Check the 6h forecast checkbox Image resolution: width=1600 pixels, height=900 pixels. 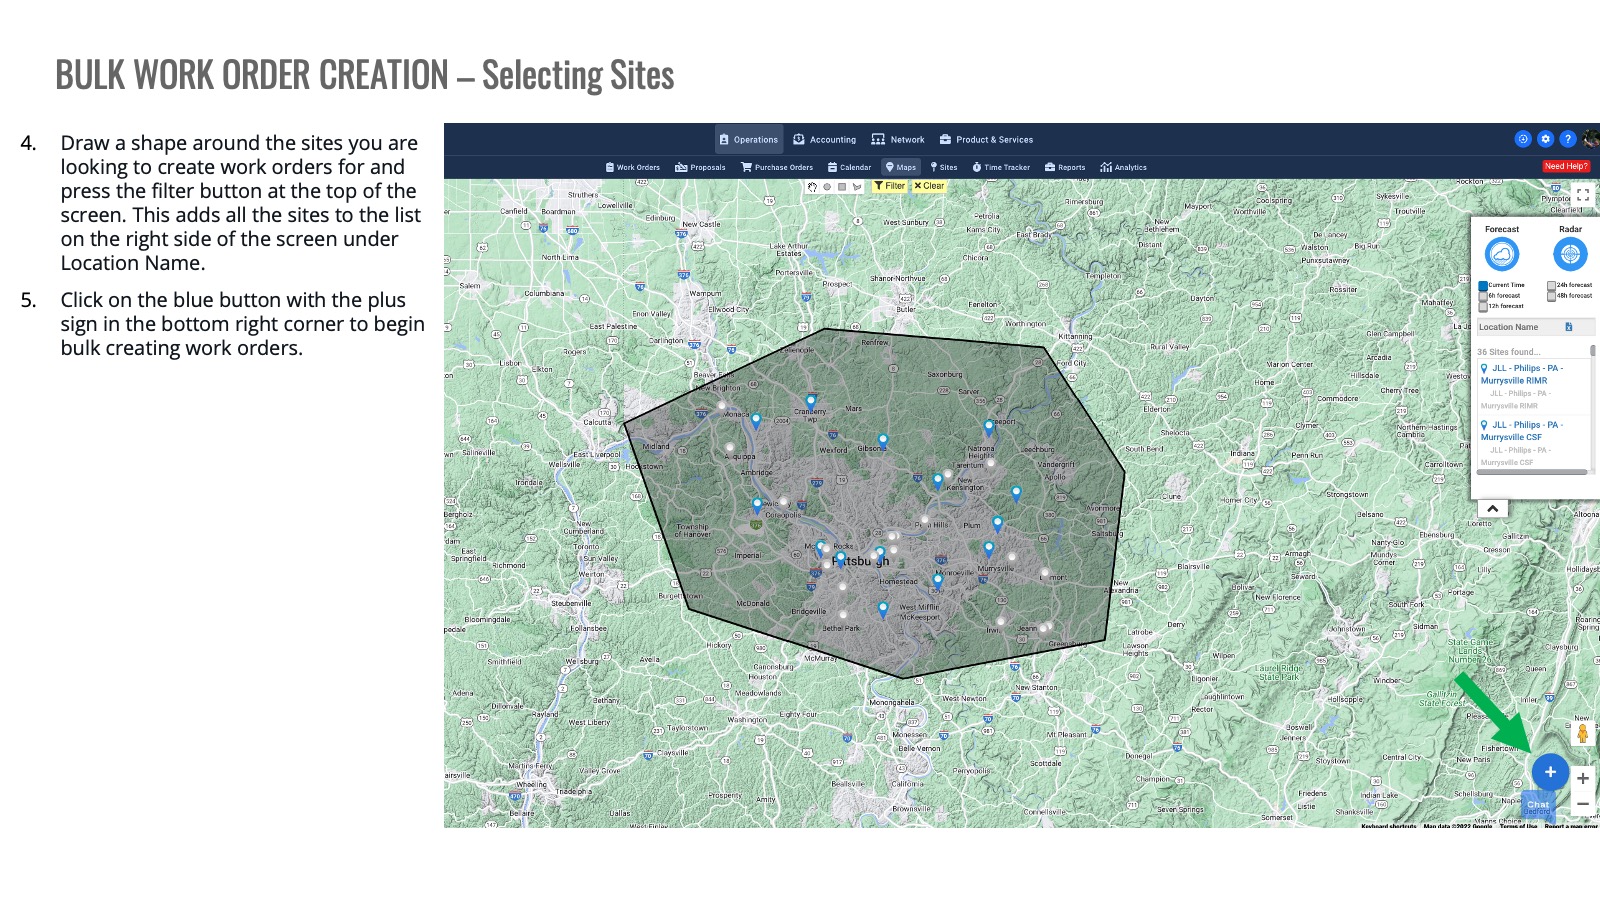point(1483,296)
